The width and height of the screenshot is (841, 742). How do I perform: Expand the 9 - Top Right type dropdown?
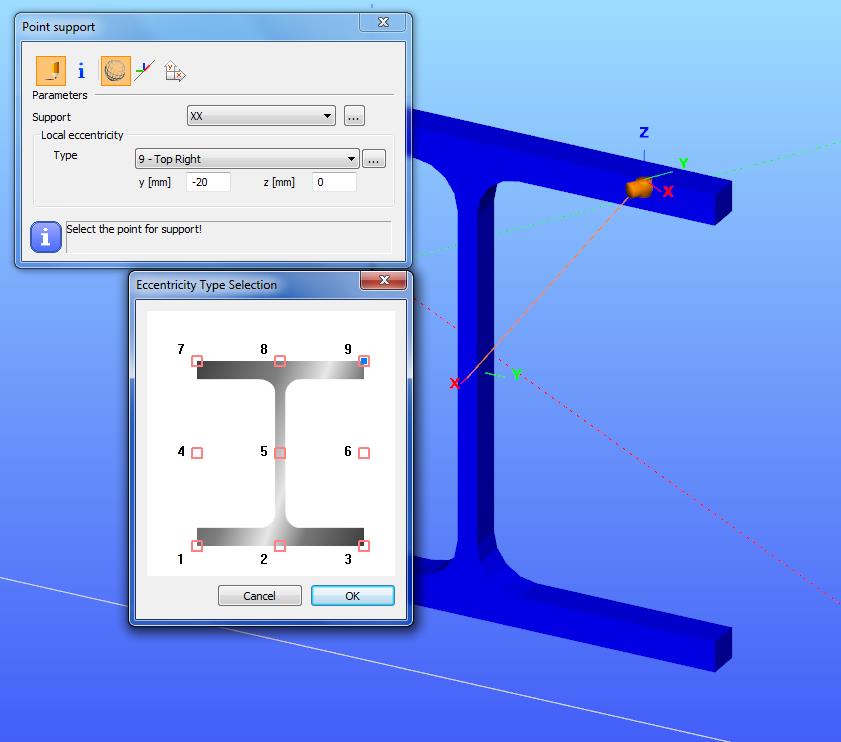247,159
